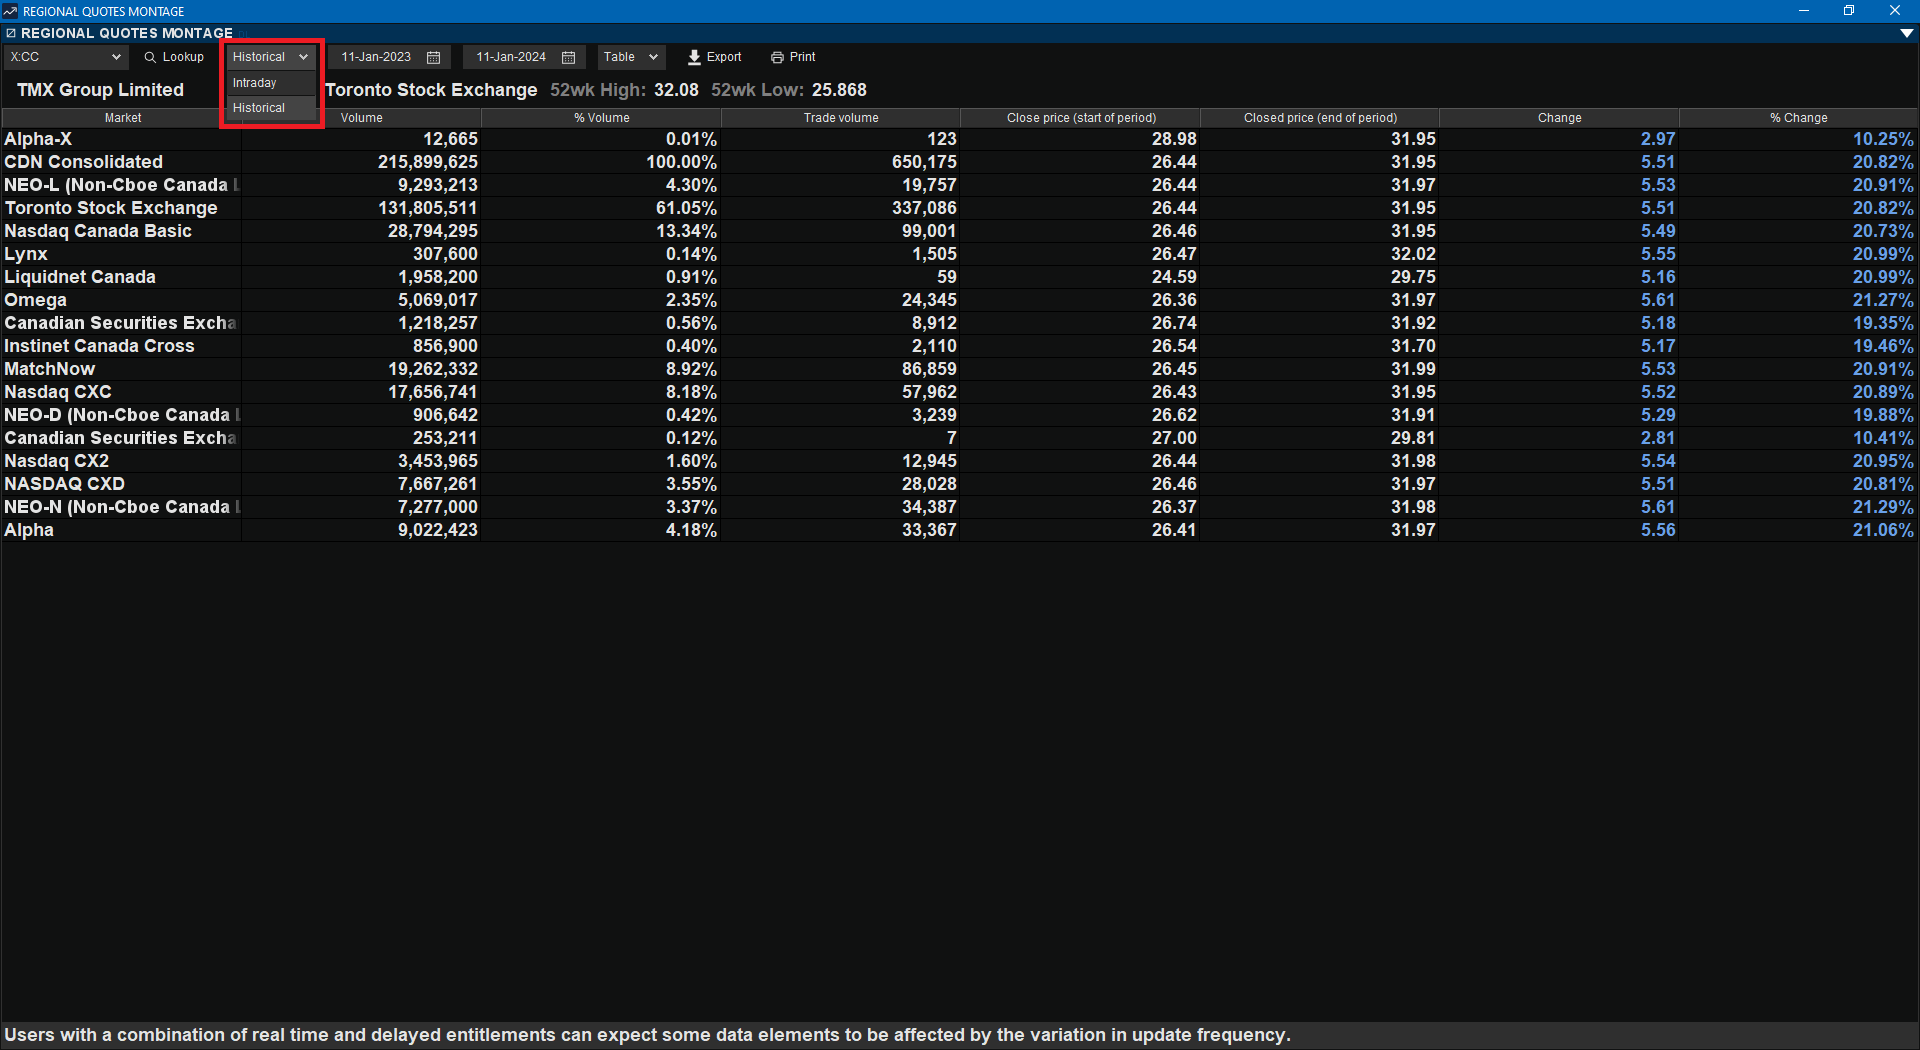Open the X:CC symbol dropdown

point(66,57)
